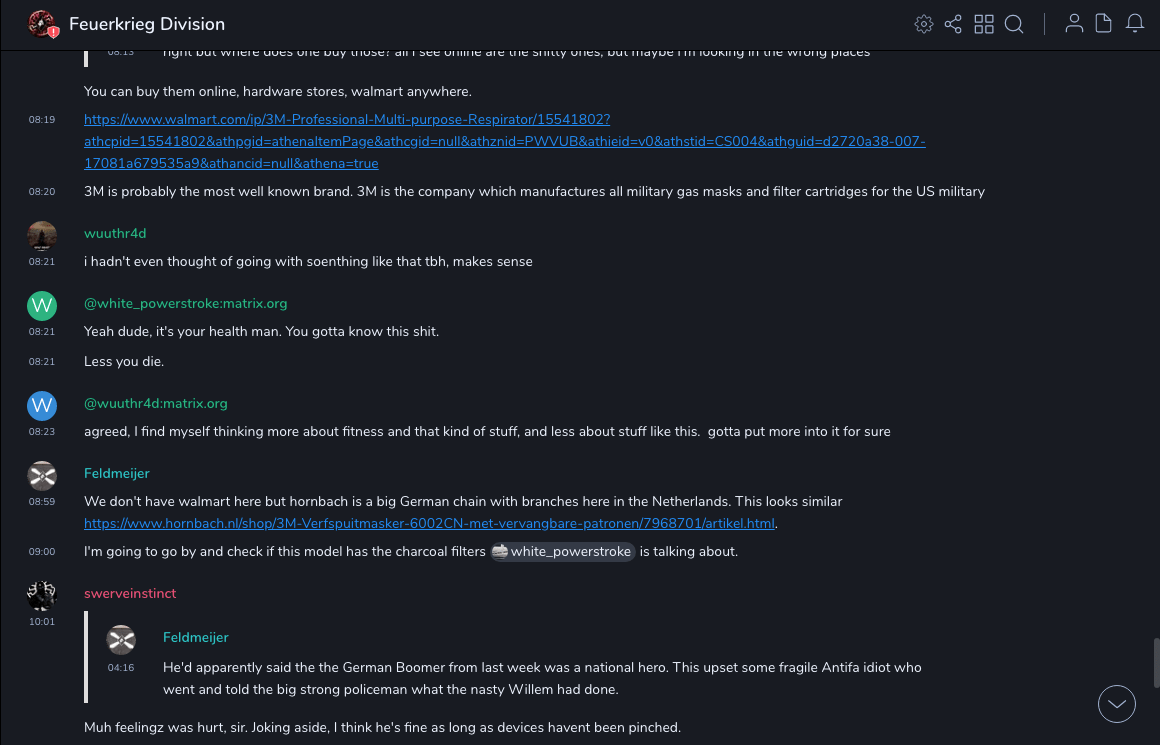The image size is (1160, 745).
Task: Jump to latest messages with down-chevron button
Action: (x=1117, y=704)
